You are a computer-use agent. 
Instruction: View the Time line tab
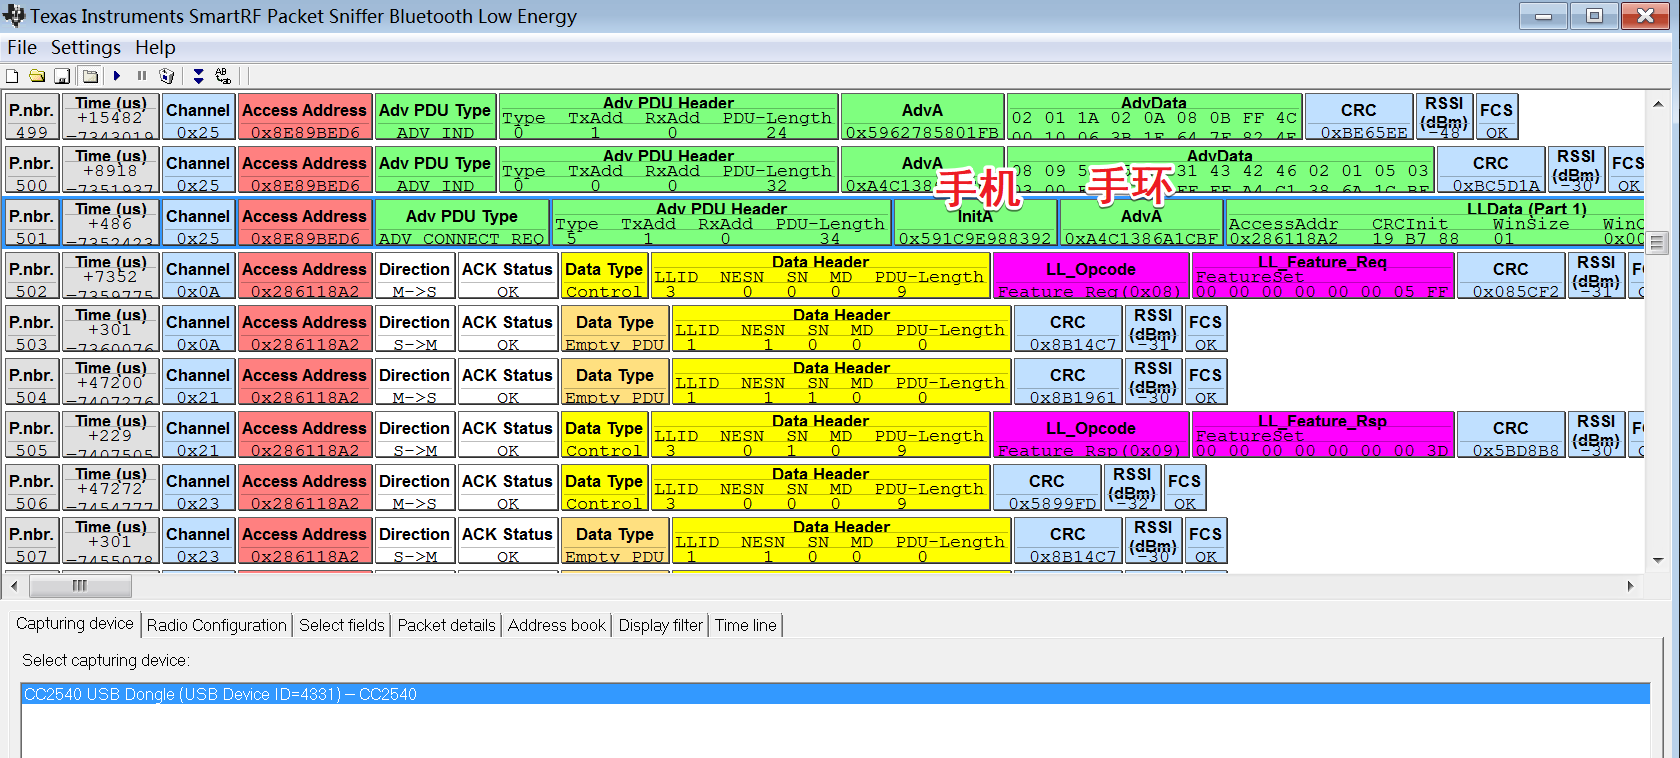746,625
